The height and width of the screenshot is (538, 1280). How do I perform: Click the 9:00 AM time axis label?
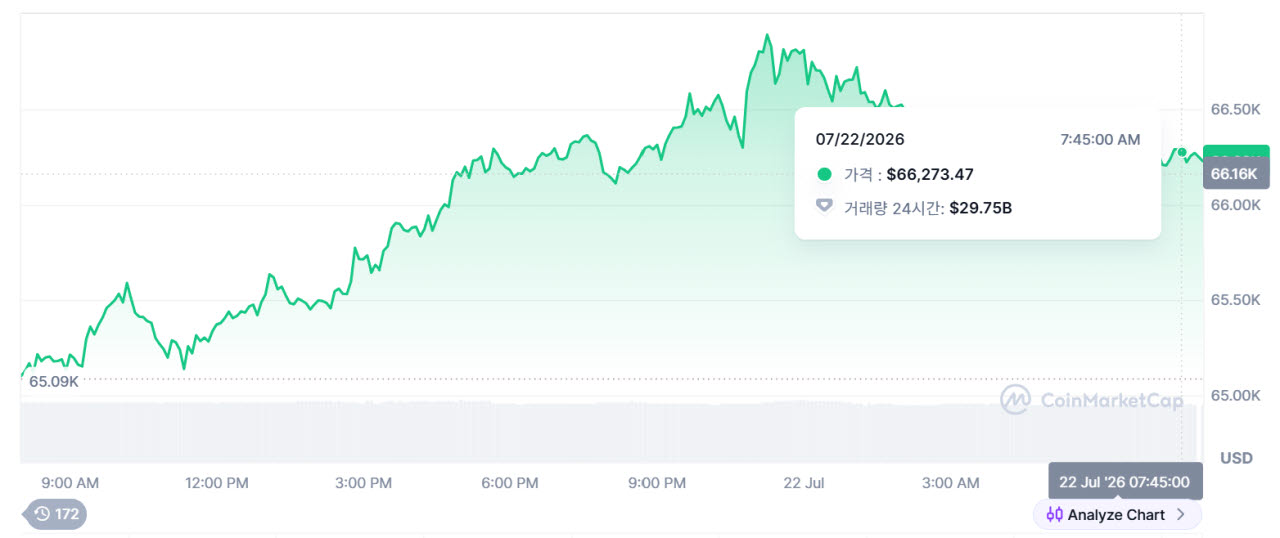[x=70, y=483]
